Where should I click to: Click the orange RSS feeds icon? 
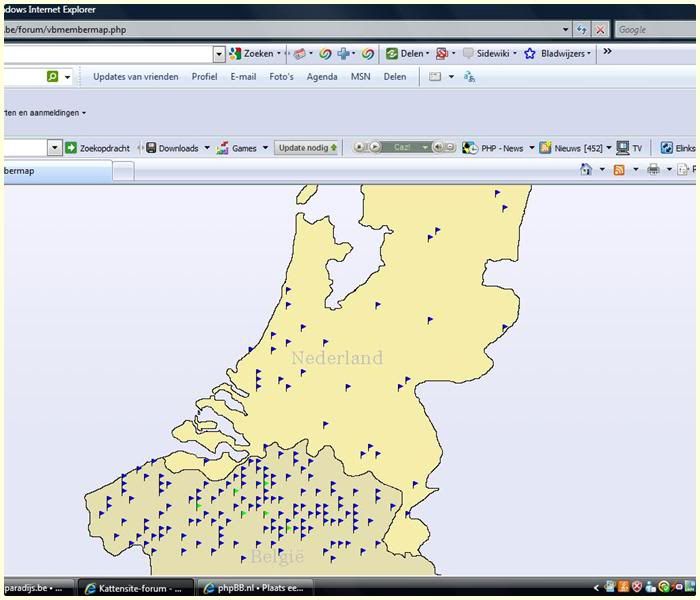(x=619, y=170)
